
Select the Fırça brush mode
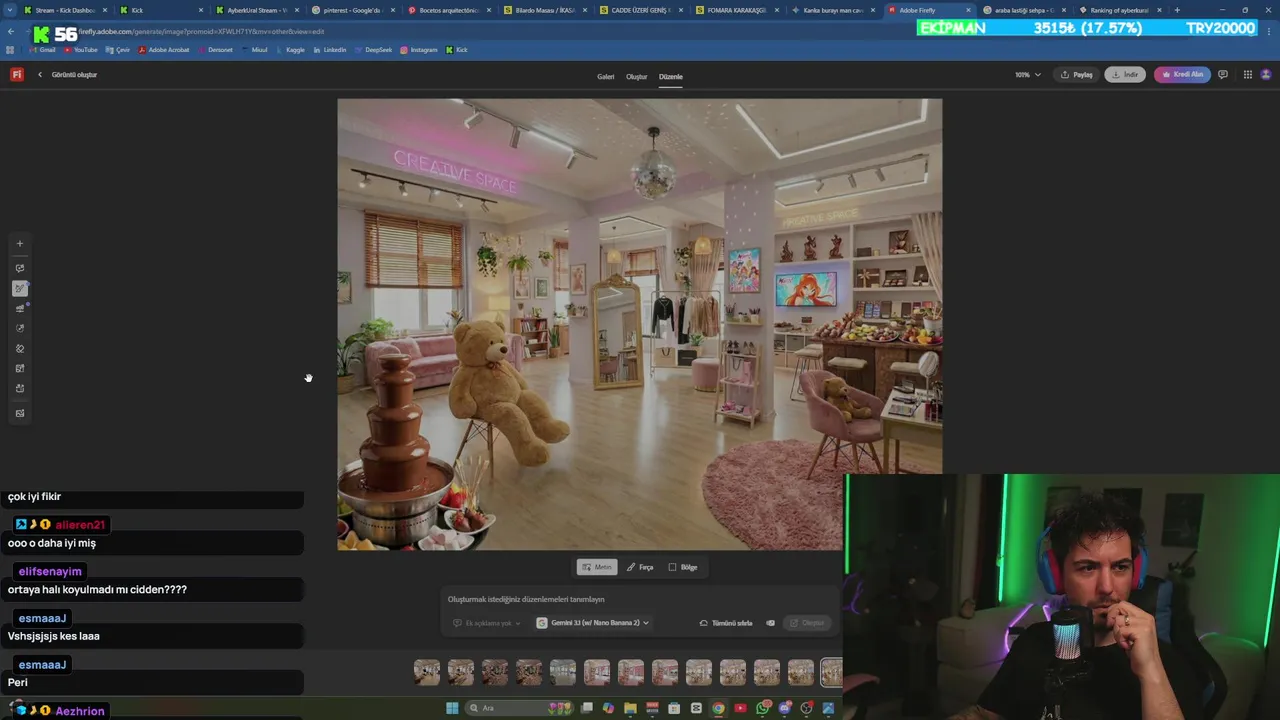(x=640, y=567)
